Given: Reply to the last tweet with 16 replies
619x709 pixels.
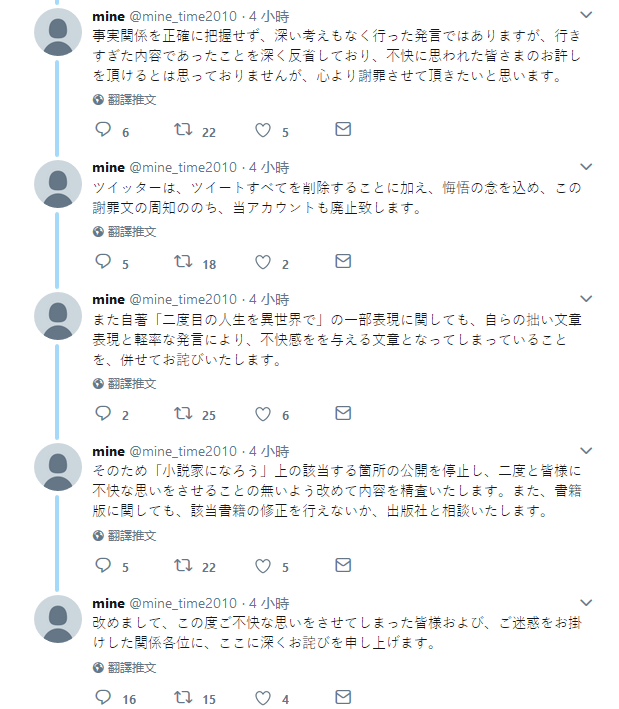Looking at the screenshot, I should (103, 697).
